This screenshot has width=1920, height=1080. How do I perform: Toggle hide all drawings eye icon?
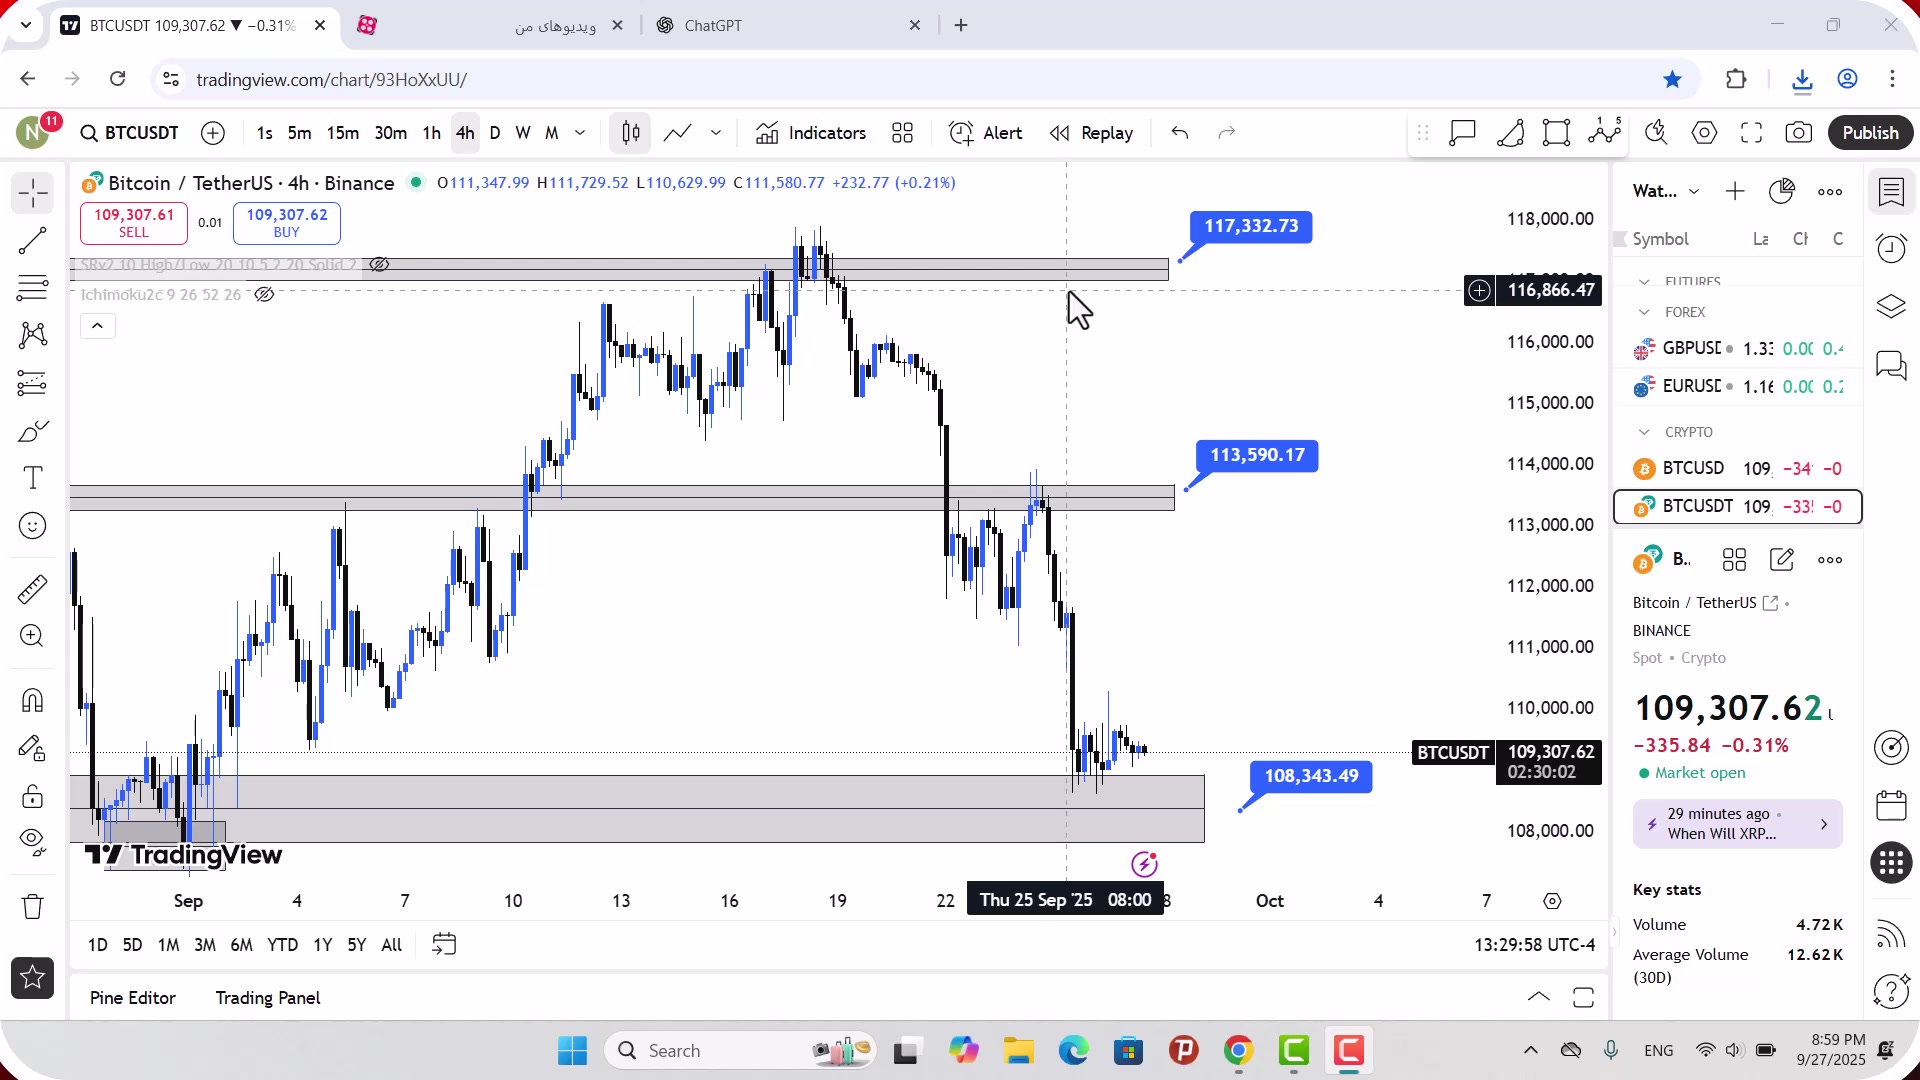tap(32, 842)
